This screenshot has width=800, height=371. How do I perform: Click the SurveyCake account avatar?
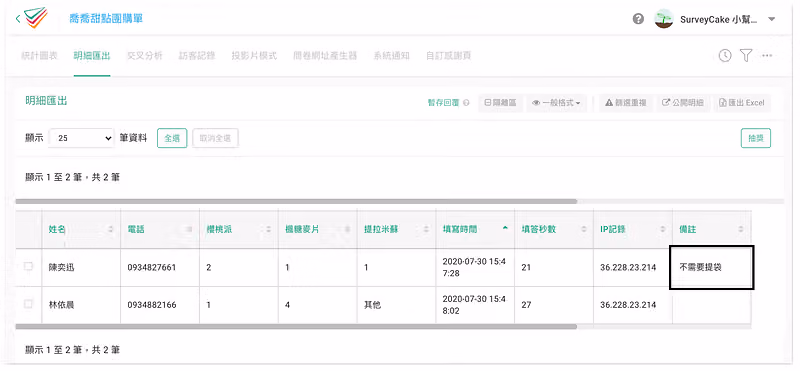pos(664,19)
